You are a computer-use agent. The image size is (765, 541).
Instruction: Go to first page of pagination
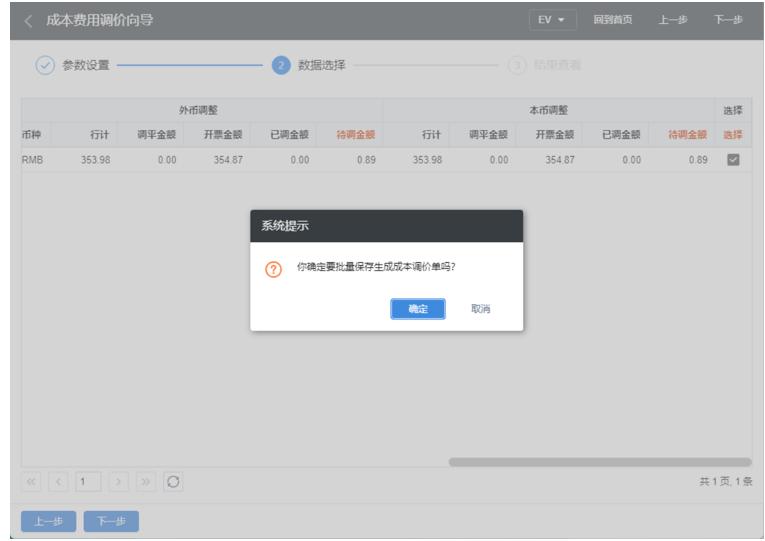point(30,482)
